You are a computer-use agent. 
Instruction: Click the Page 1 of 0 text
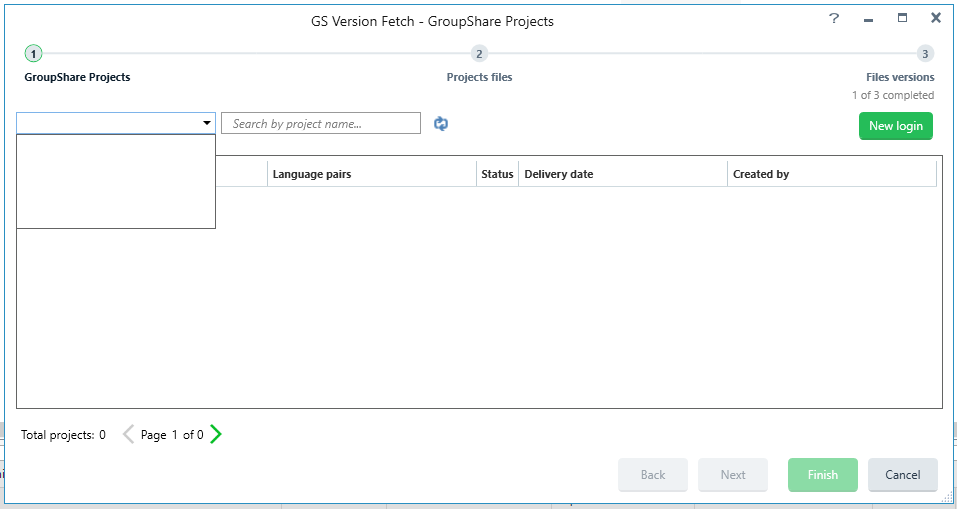[172, 435]
